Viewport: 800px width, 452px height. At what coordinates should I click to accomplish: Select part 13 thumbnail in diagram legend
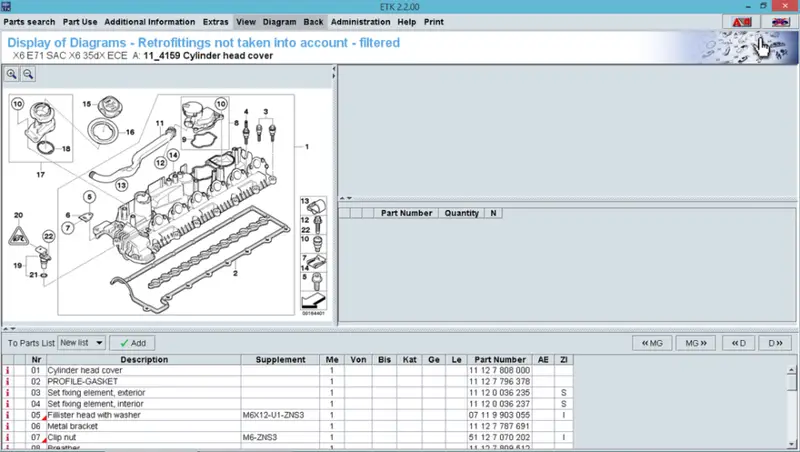click(313, 206)
